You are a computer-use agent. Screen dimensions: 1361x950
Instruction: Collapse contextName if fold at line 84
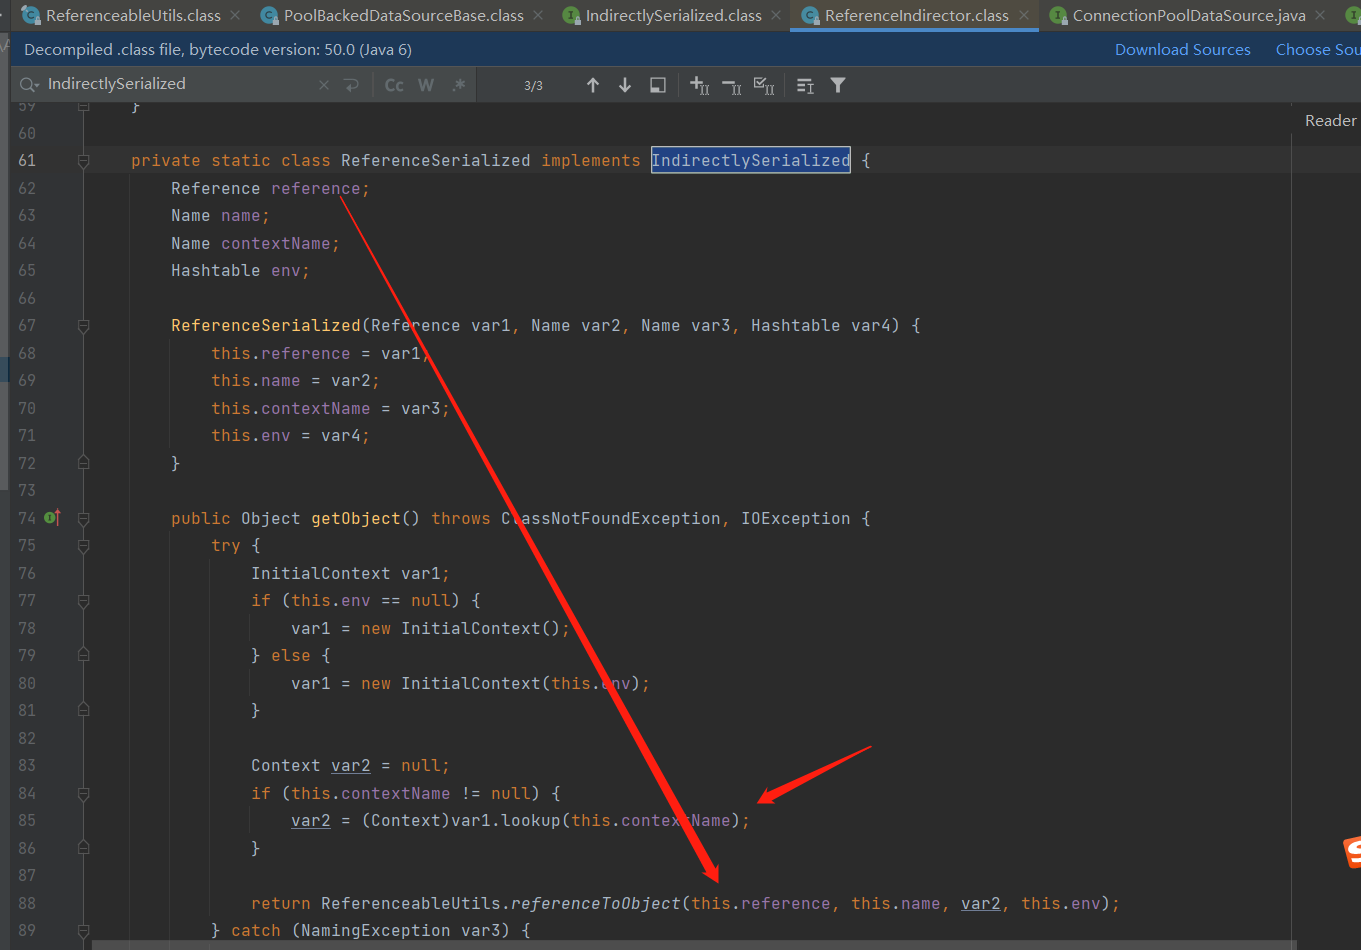coord(84,793)
